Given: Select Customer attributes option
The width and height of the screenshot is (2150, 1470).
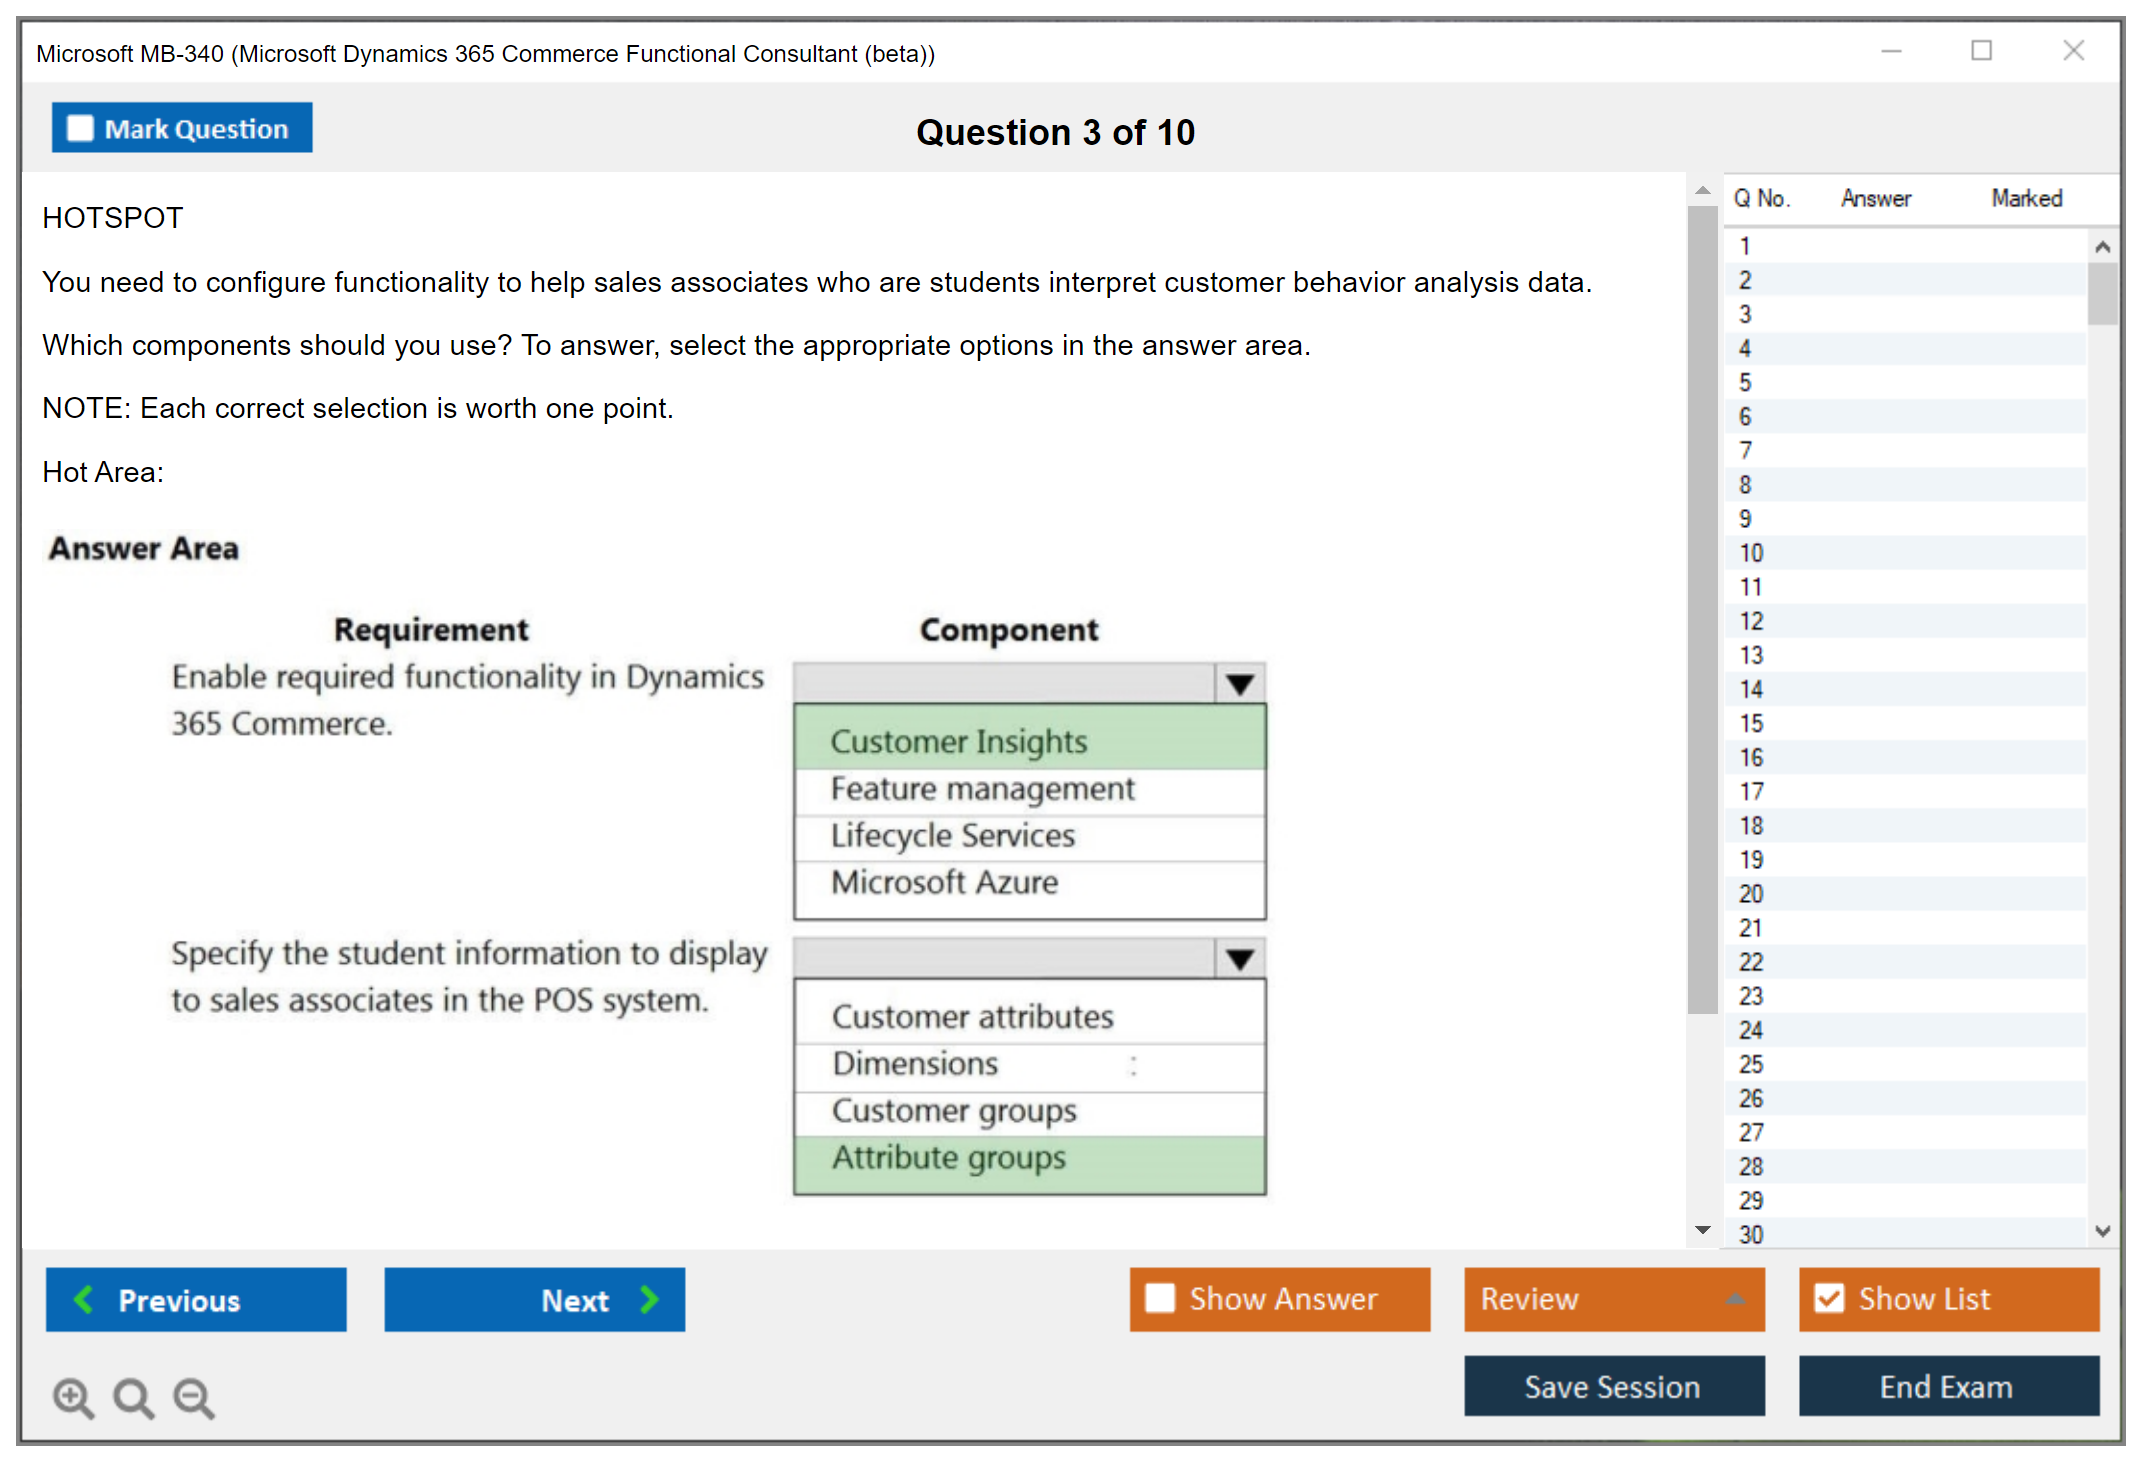Looking at the screenshot, I should tap(972, 1017).
